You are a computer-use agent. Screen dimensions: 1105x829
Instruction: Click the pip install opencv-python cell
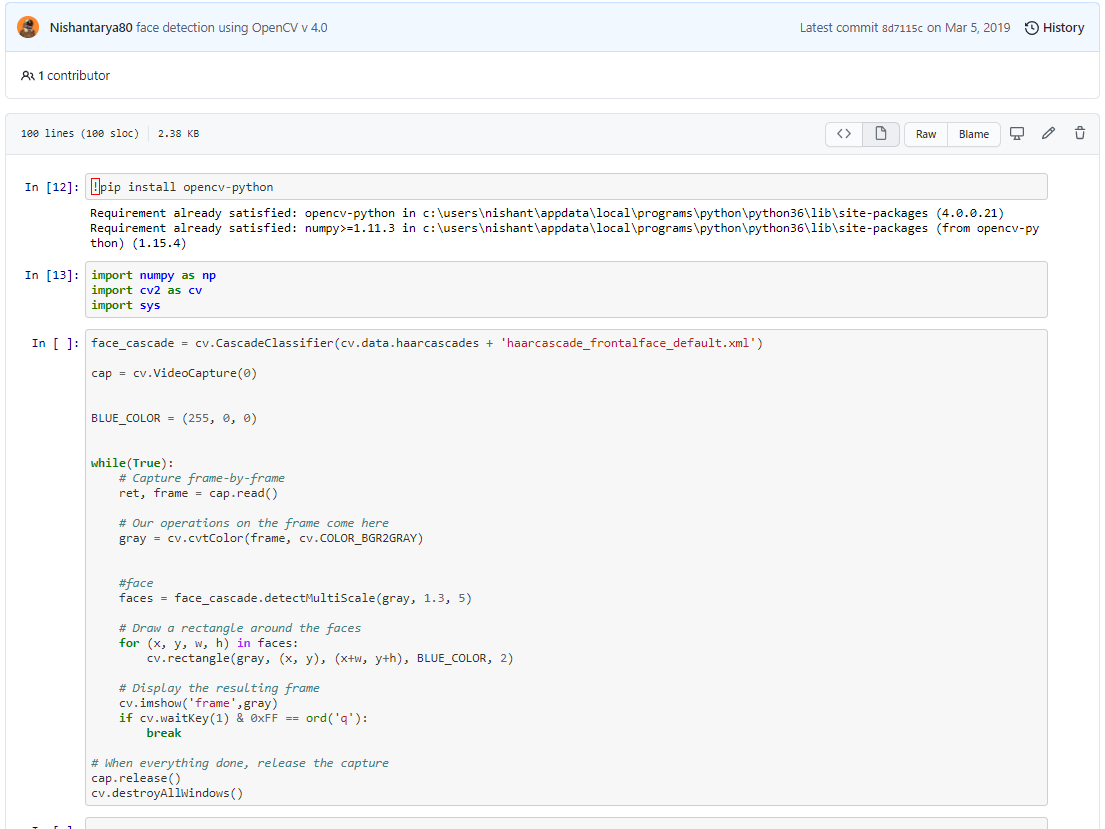click(566, 187)
